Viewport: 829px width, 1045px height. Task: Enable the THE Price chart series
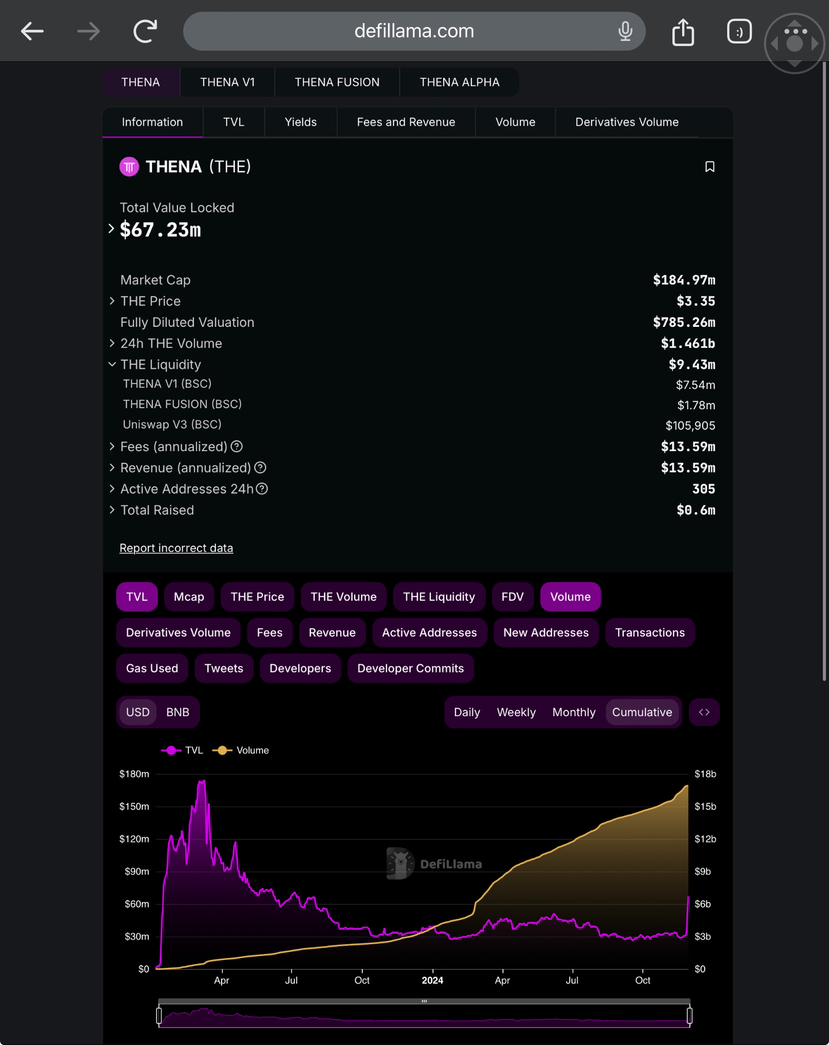257,597
